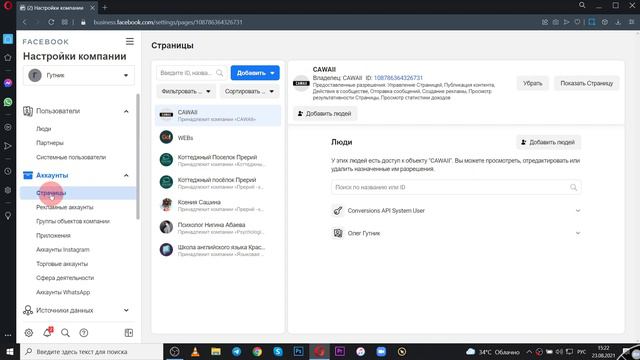
Task: Expand Conversions API System User row
Action: point(578,211)
